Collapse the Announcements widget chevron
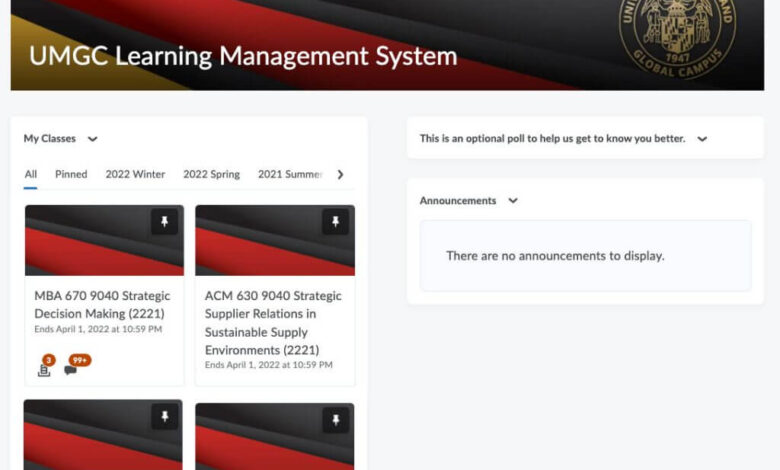Viewport: 780px width, 470px height. tap(513, 200)
